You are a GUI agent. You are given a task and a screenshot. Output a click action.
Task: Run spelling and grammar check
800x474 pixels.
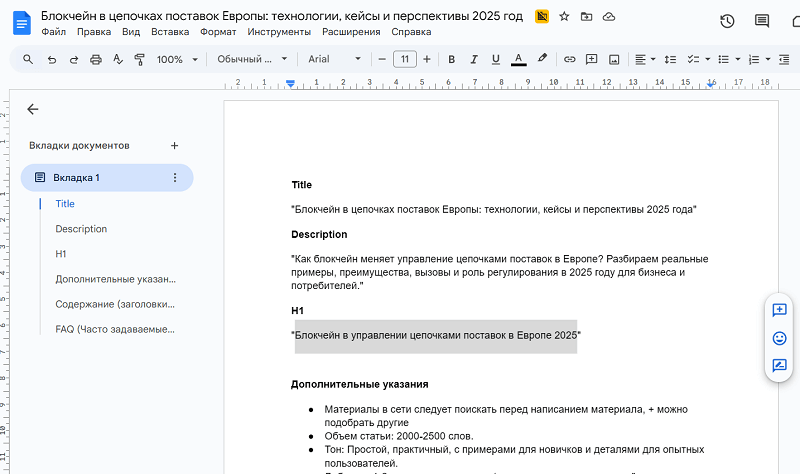[x=118, y=59]
